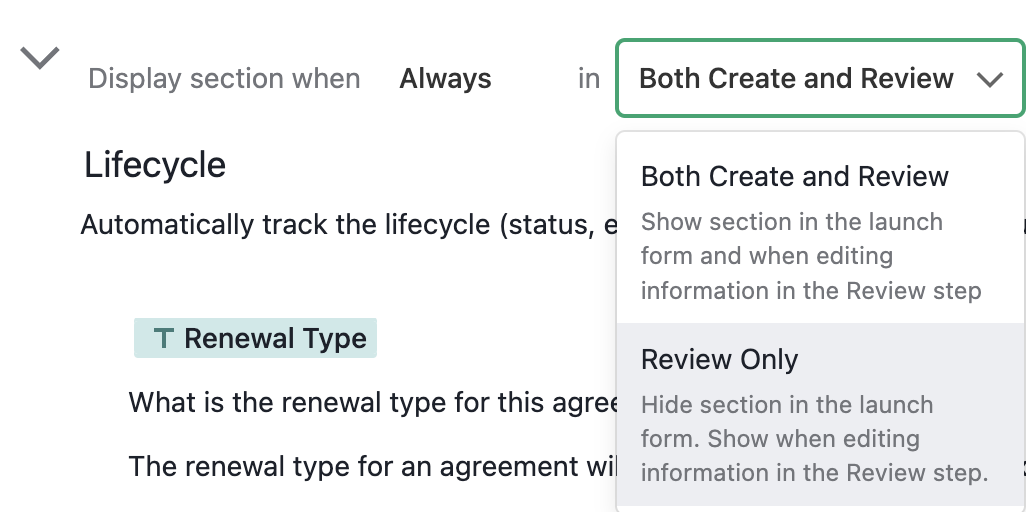Click 'form. Show when editing' under Review Only
The width and height of the screenshot is (1026, 512).
[781, 439]
